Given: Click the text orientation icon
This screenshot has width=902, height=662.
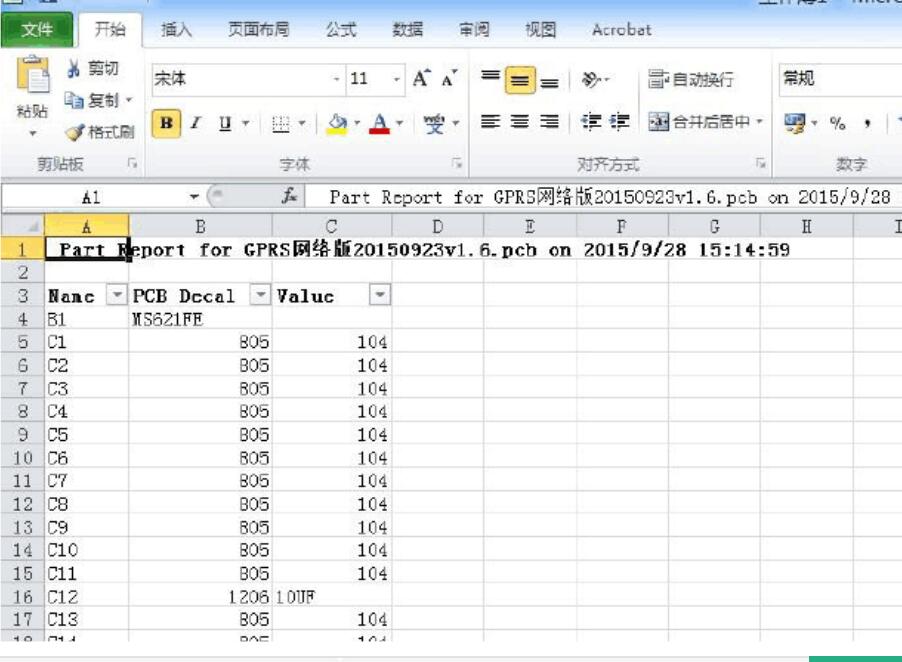Looking at the screenshot, I should click(591, 79).
